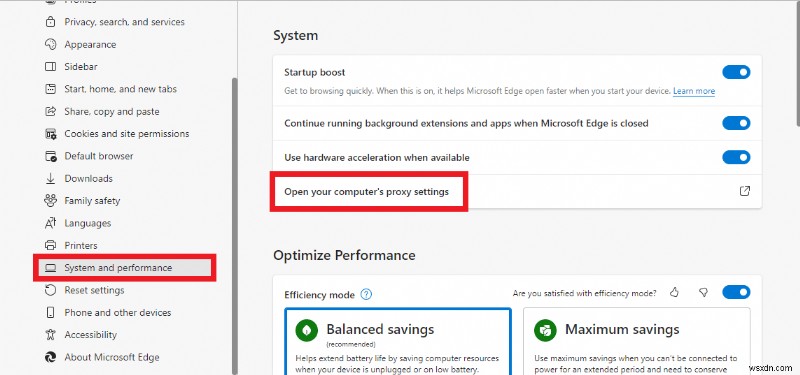Screen dimensions: 800x375
Task: Open Default browser settings
Action: point(98,156)
